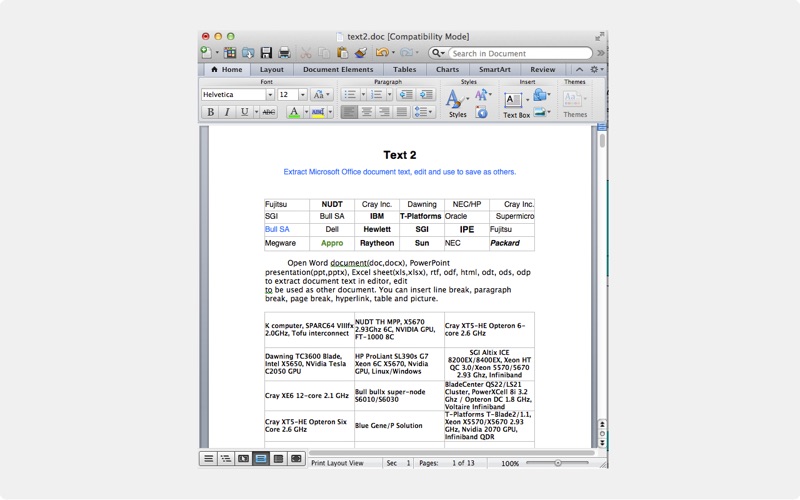
Task: Switch to Publishing Layout view button
Action: tap(243, 459)
